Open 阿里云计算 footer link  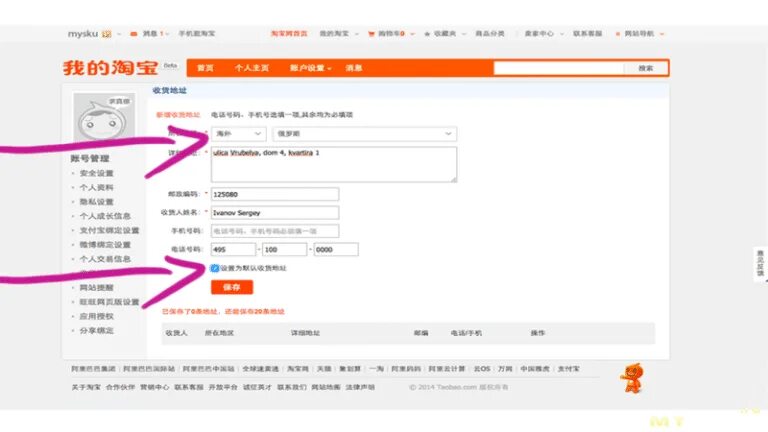(x=447, y=369)
